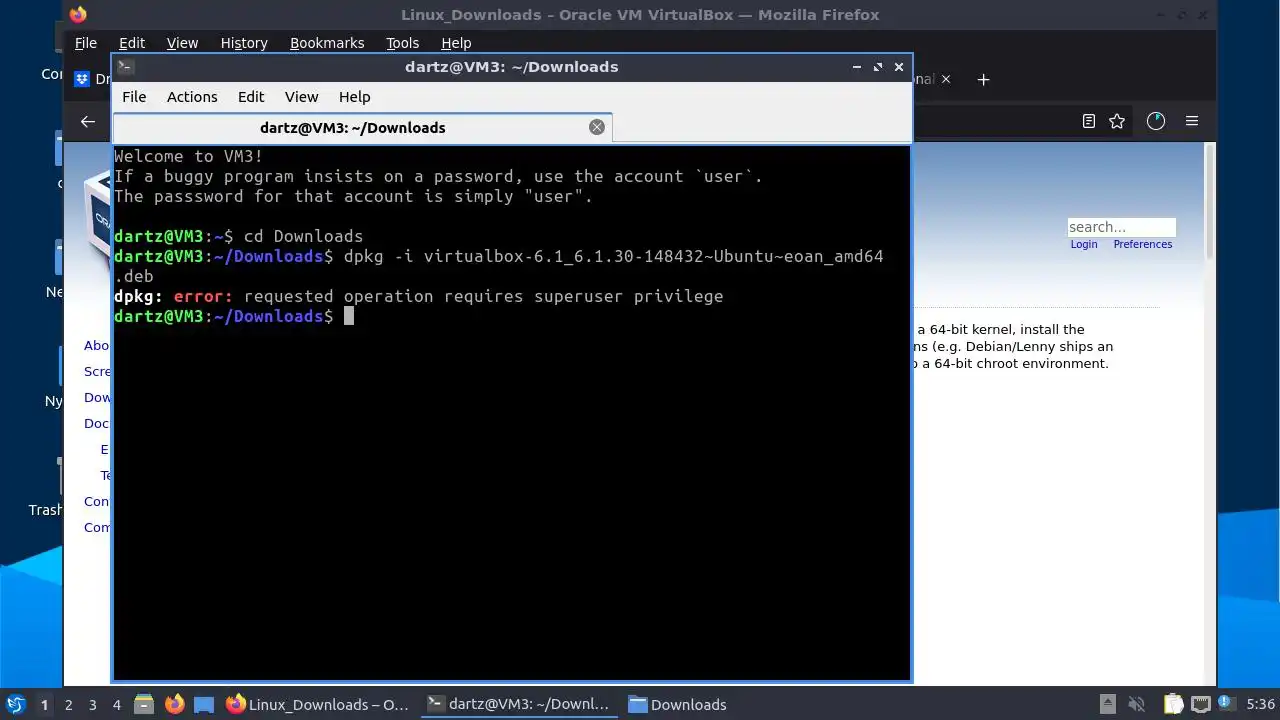Open Firefox Tools menu
The height and width of the screenshot is (720, 1280).
(403, 43)
